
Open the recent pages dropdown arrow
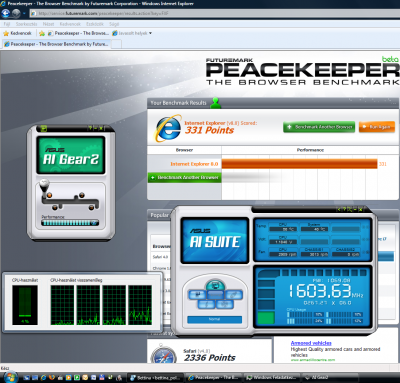(x=24, y=14)
